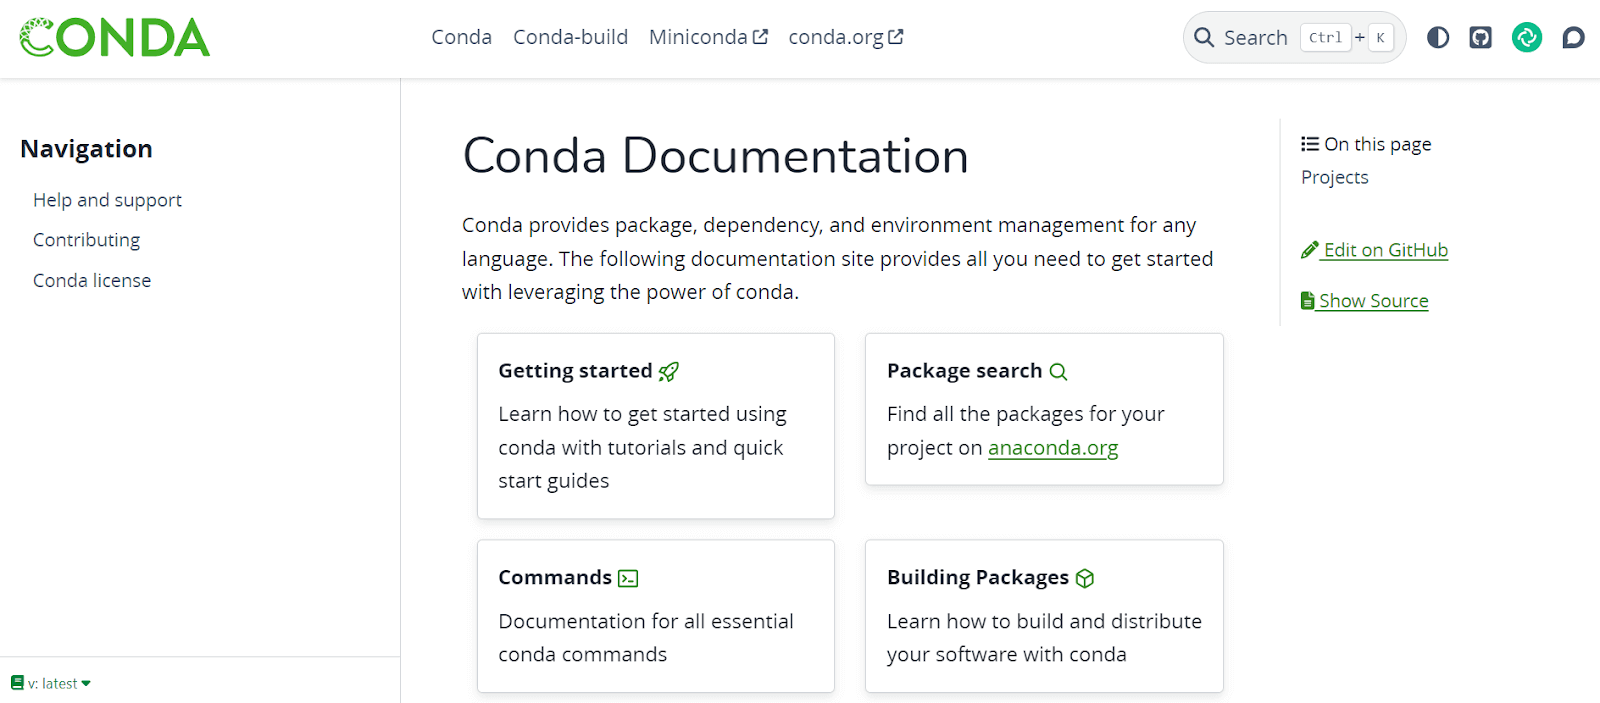Open the Element chat icon
This screenshot has height=703, width=1600.
(1526, 38)
